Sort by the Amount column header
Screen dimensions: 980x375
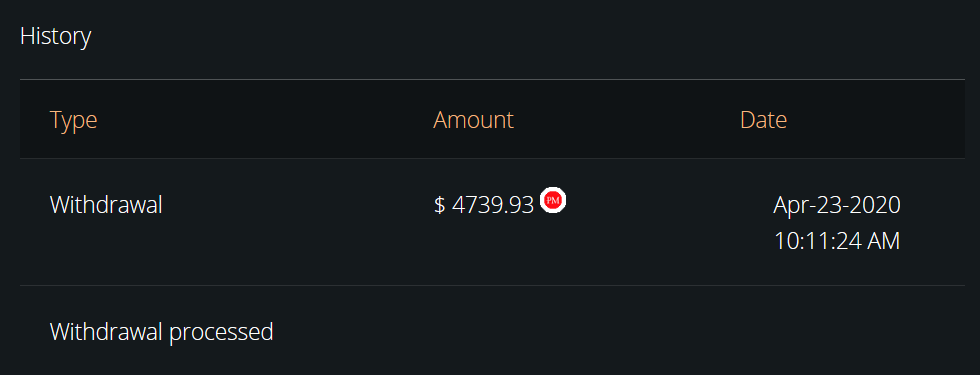[x=473, y=119]
